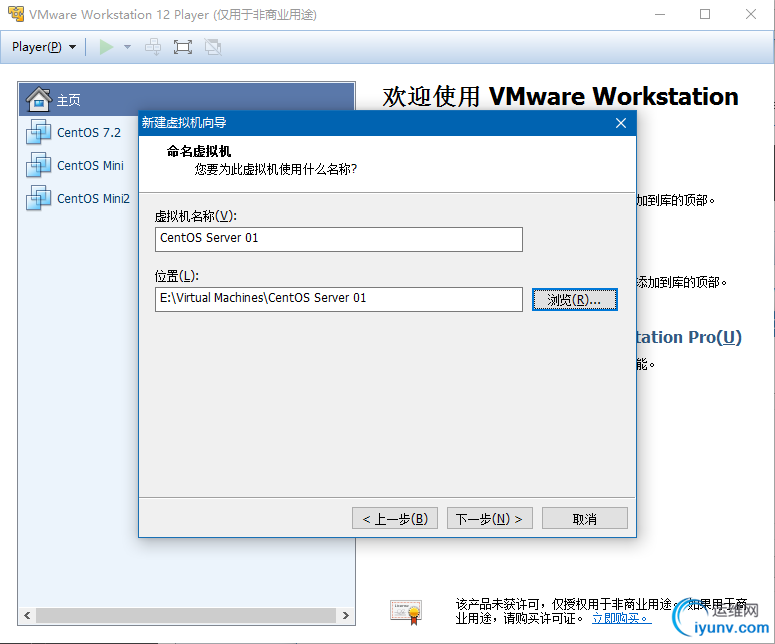Enter full screen mode icon
The height and width of the screenshot is (644, 775).
183,47
